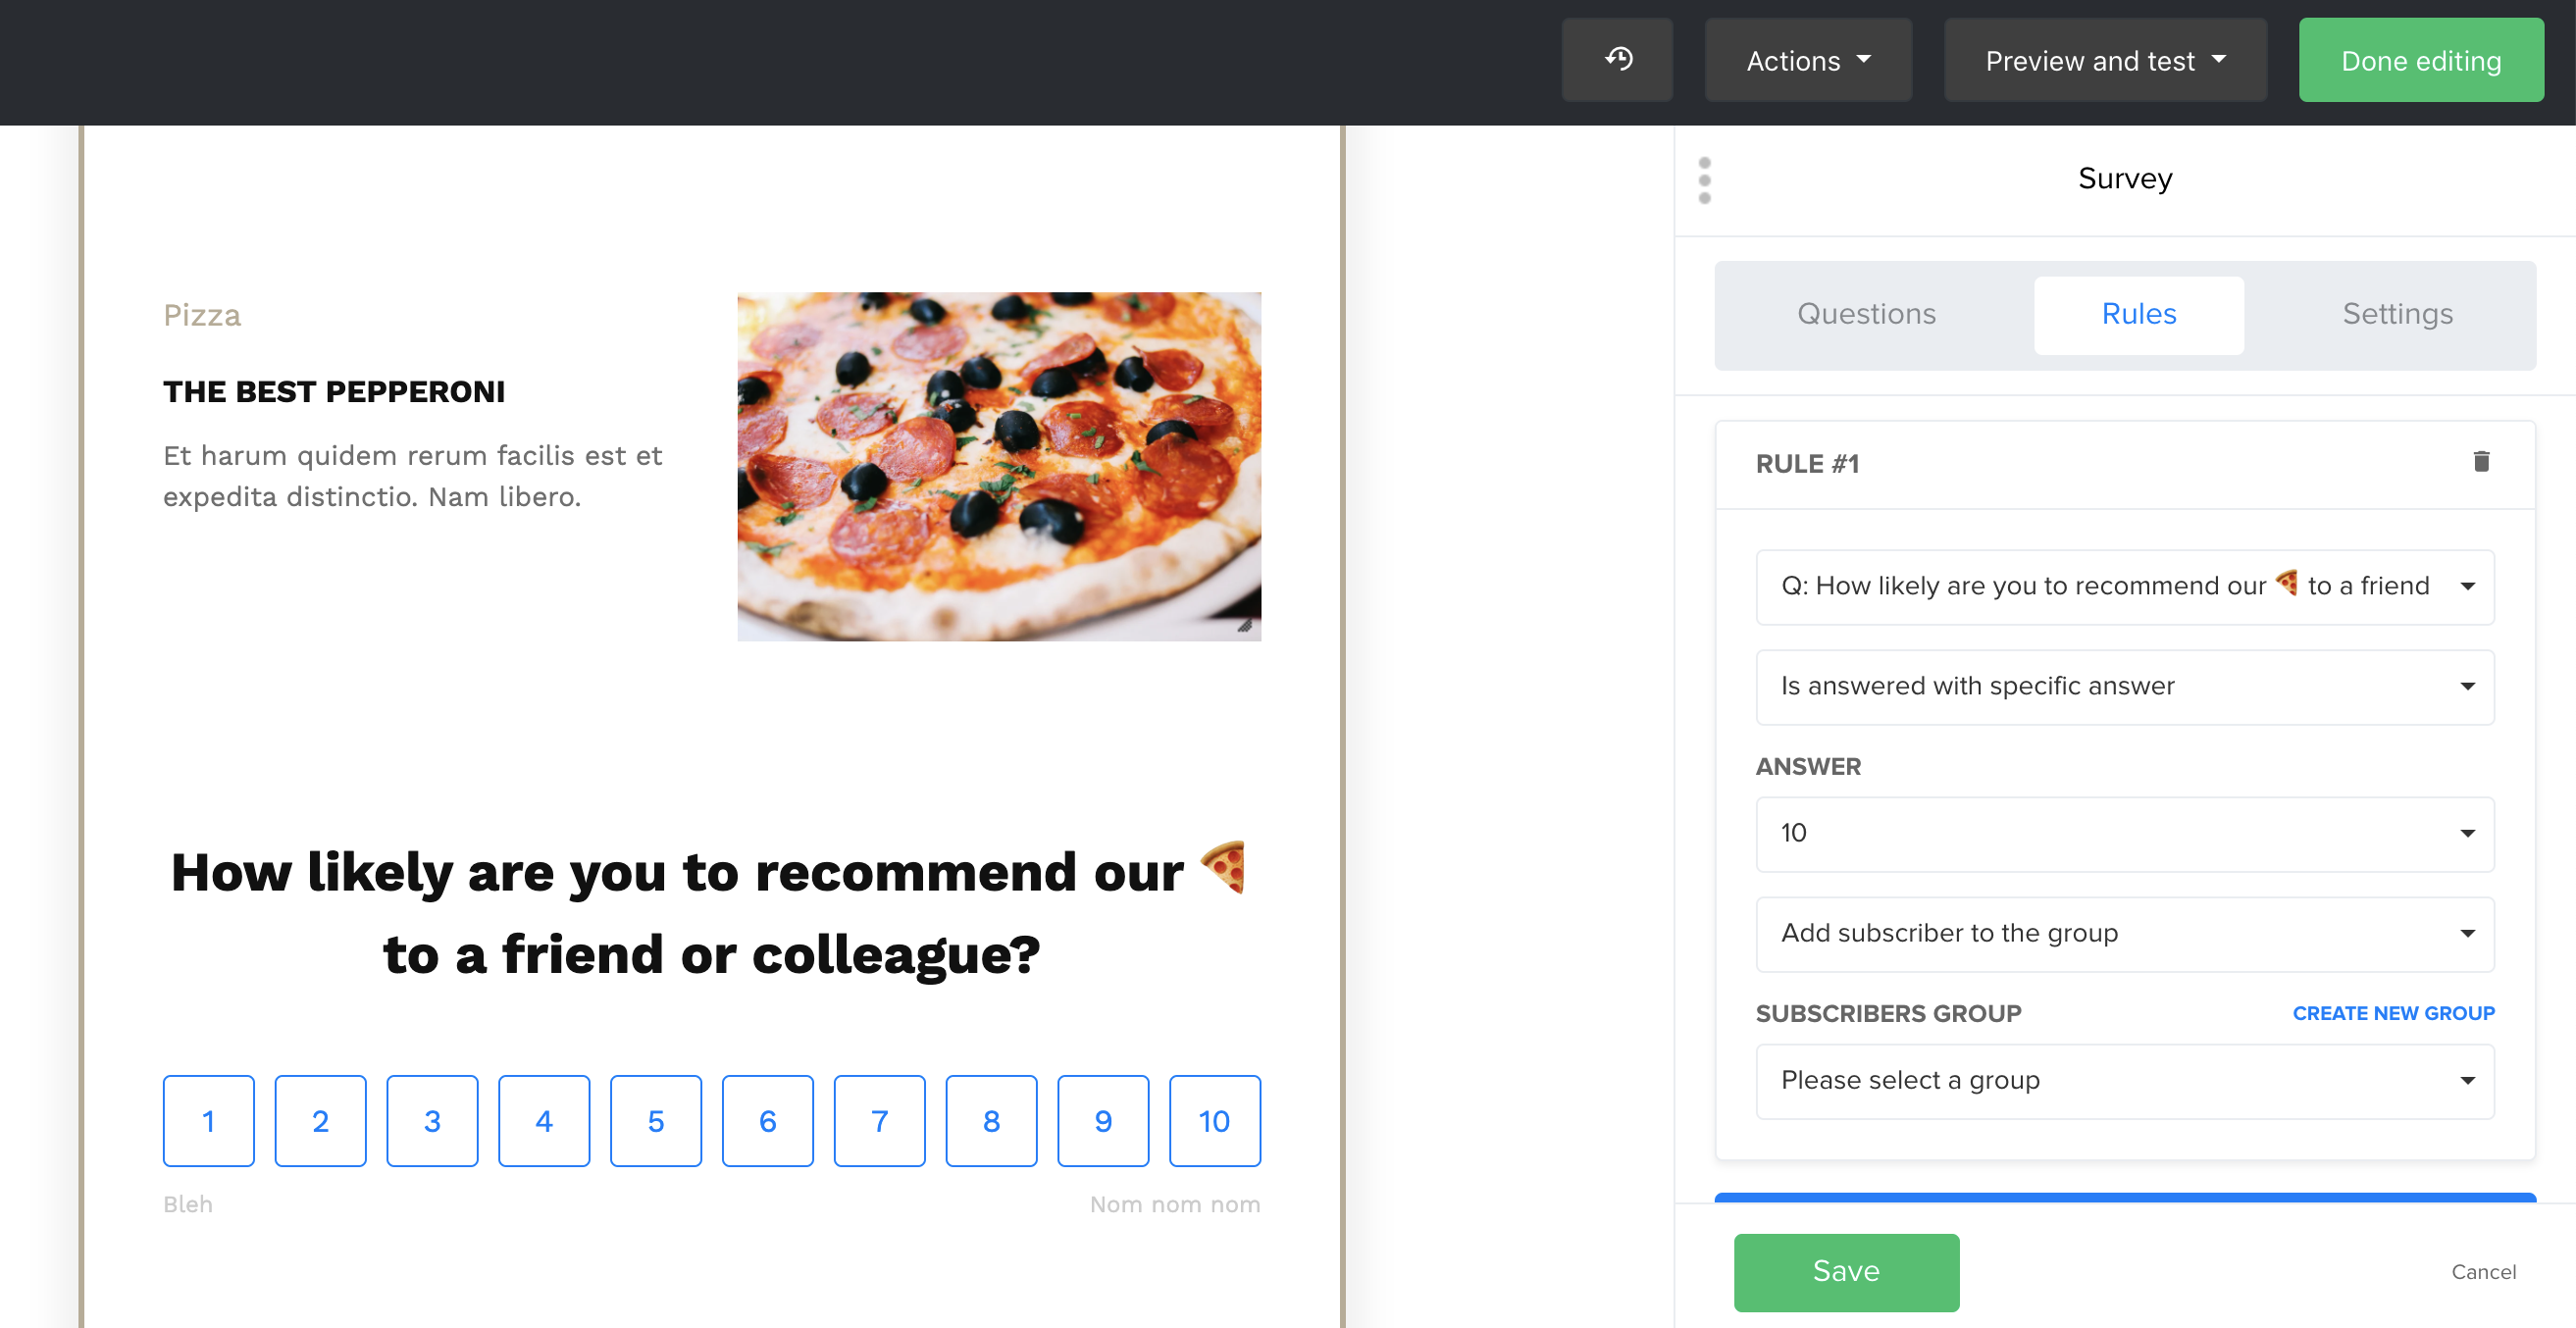Viewport: 2576px width, 1328px height.
Task: Click the three-dot drag handle beside Survey
Action: (1705, 180)
